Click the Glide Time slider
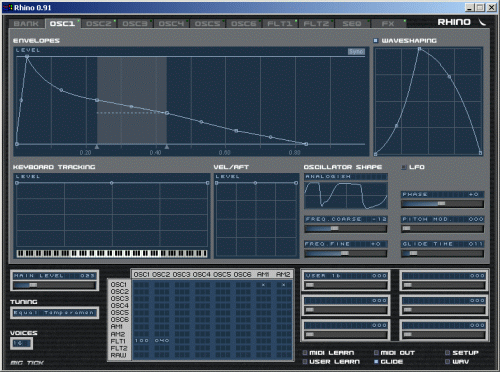Screen dimensions: 500x372 (442, 253)
